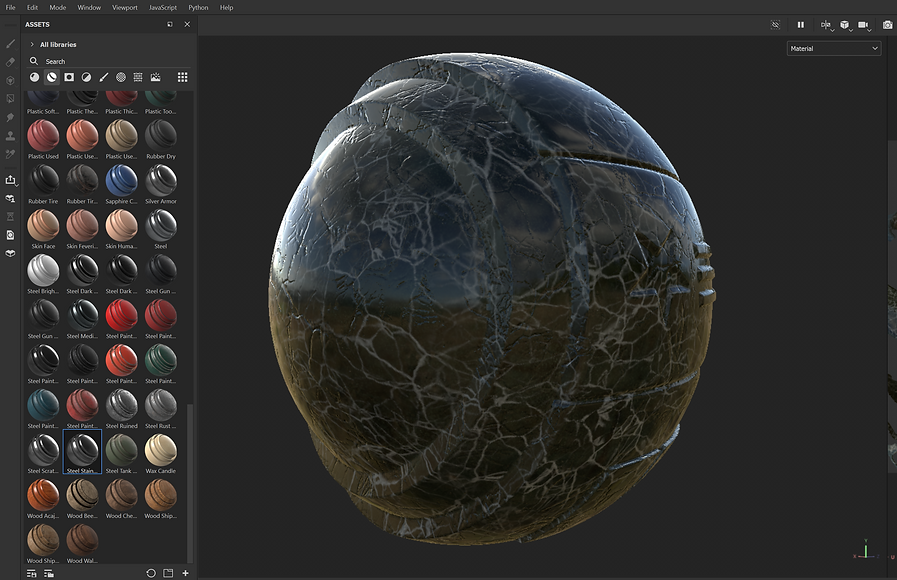Select the Rubber Dry material
Viewport: 897px width, 580px height.
pyautogui.click(x=161, y=140)
